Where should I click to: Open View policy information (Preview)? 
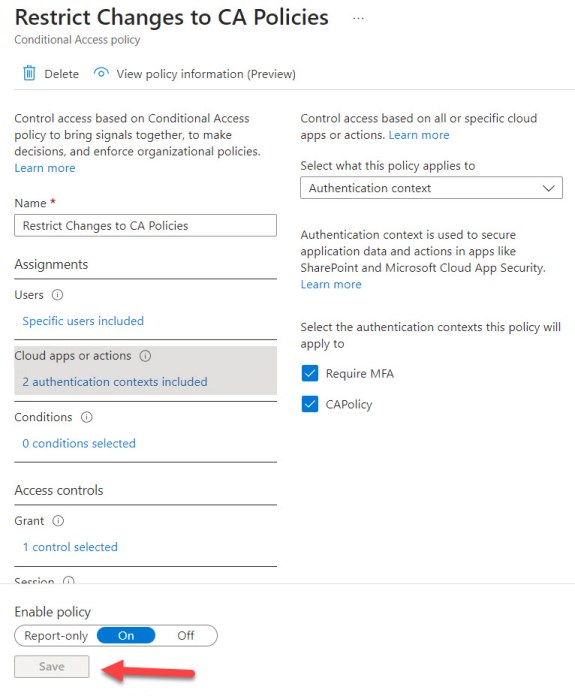click(x=206, y=74)
